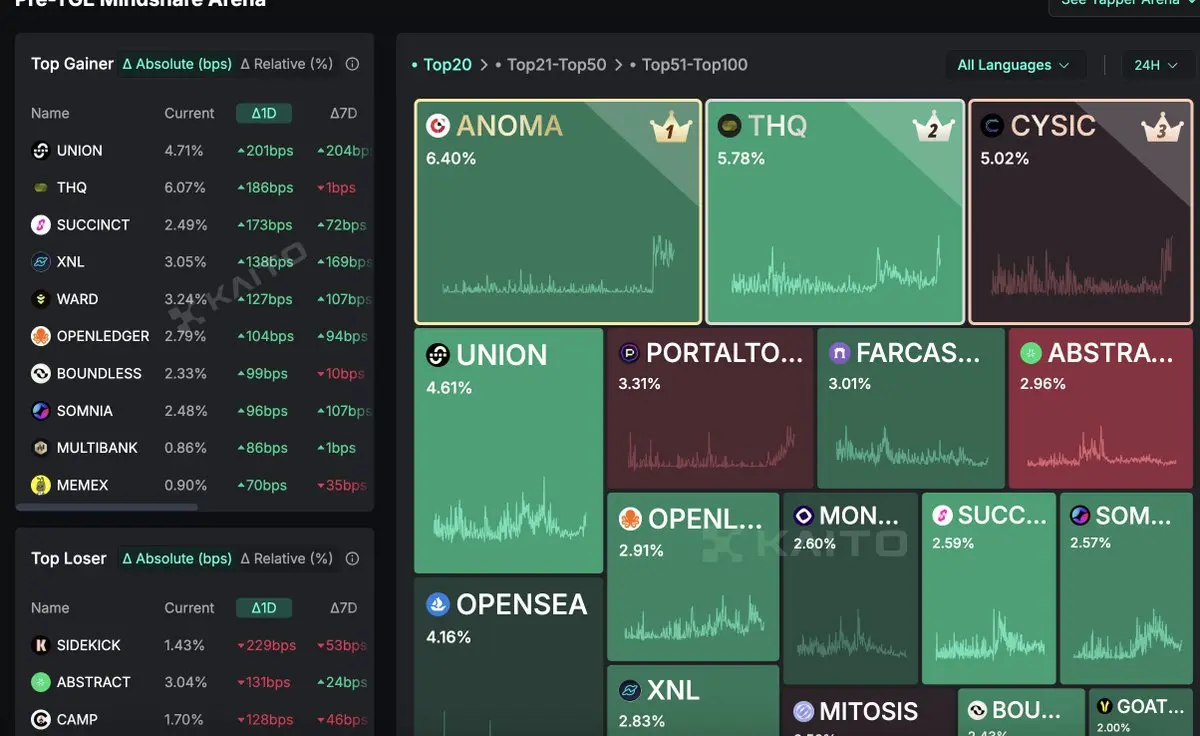
Task: Click SIDEKICK's 229bps Δ1D value
Action: click(265, 645)
